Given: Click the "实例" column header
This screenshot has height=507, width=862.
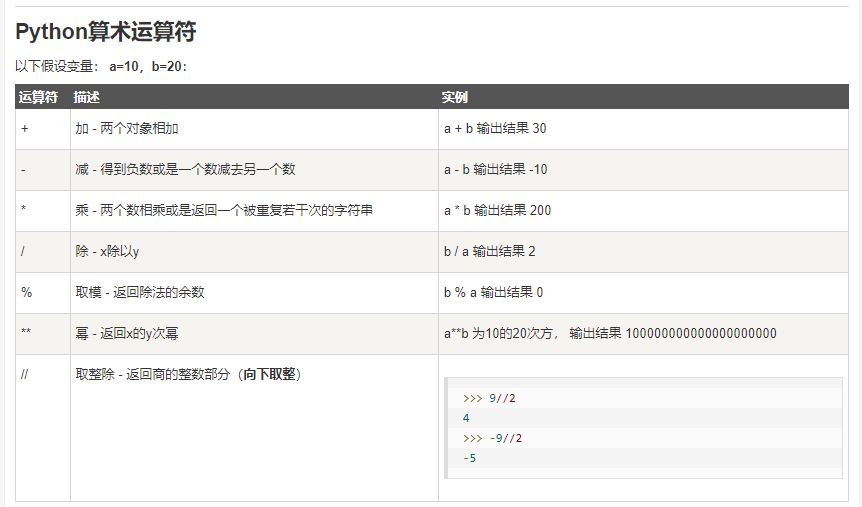Looking at the screenshot, I should coord(455,97).
